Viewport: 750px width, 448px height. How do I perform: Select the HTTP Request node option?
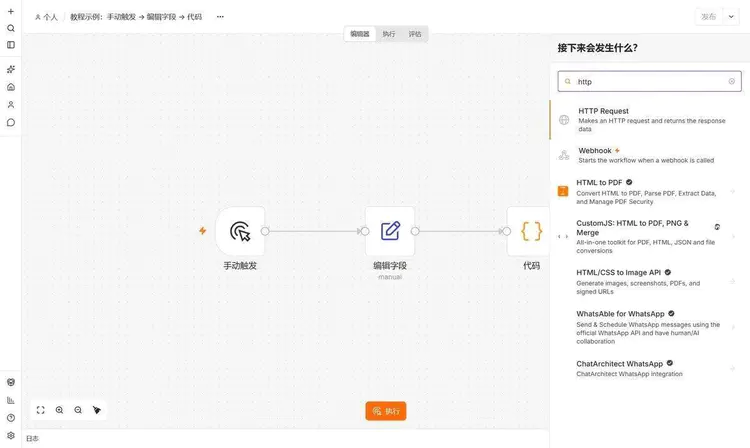(x=650, y=120)
